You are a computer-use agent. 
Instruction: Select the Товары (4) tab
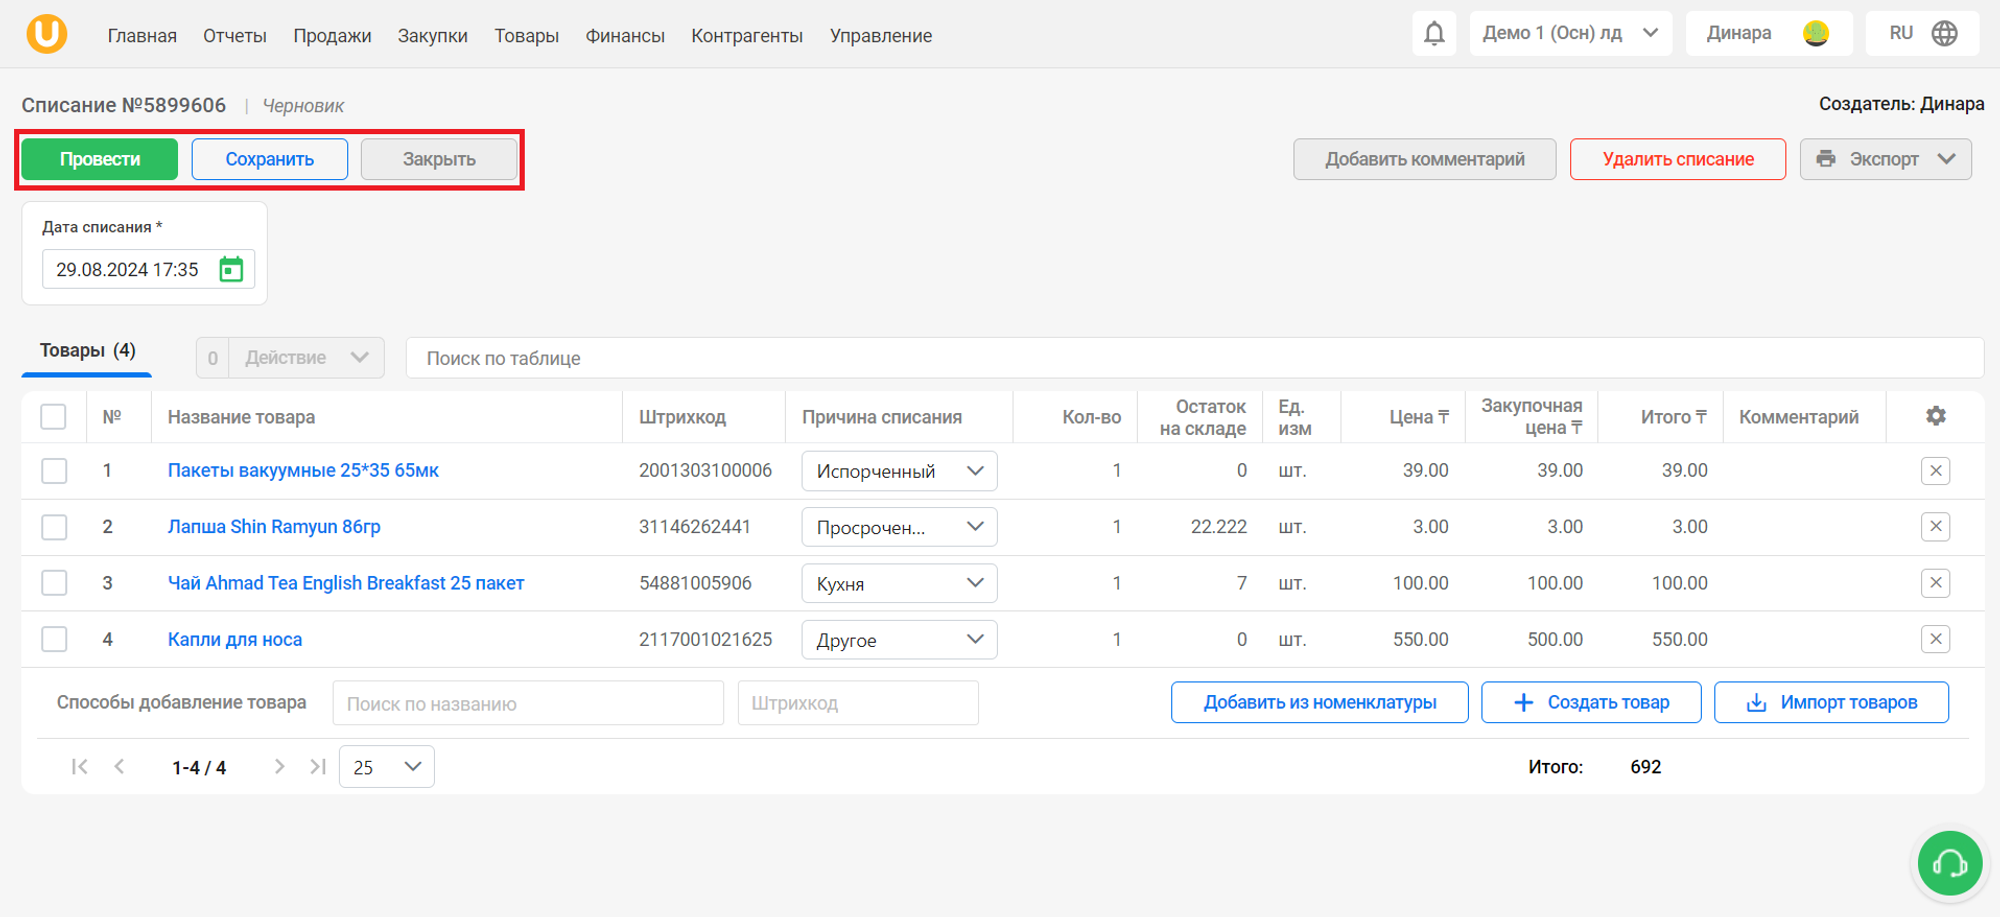(x=87, y=351)
